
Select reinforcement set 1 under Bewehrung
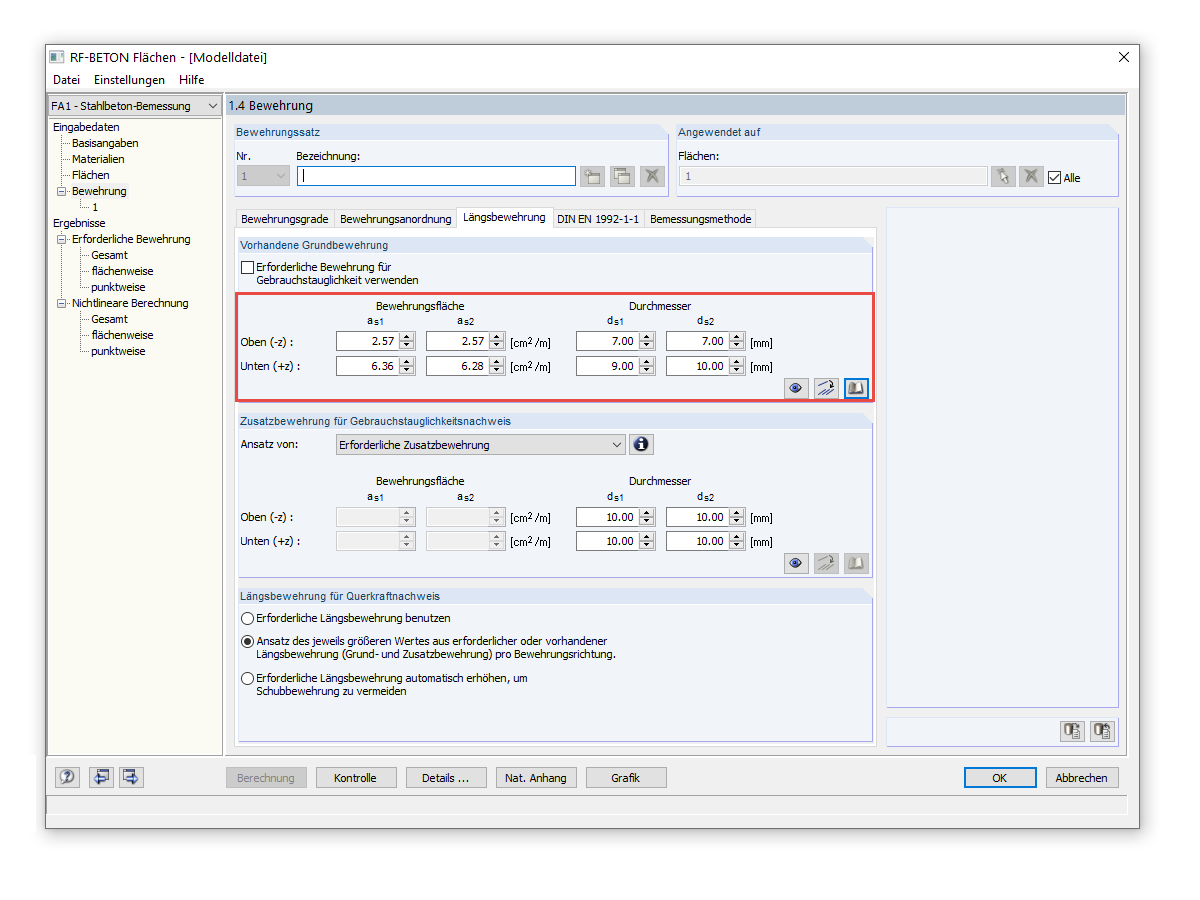[x=95, y=207]
